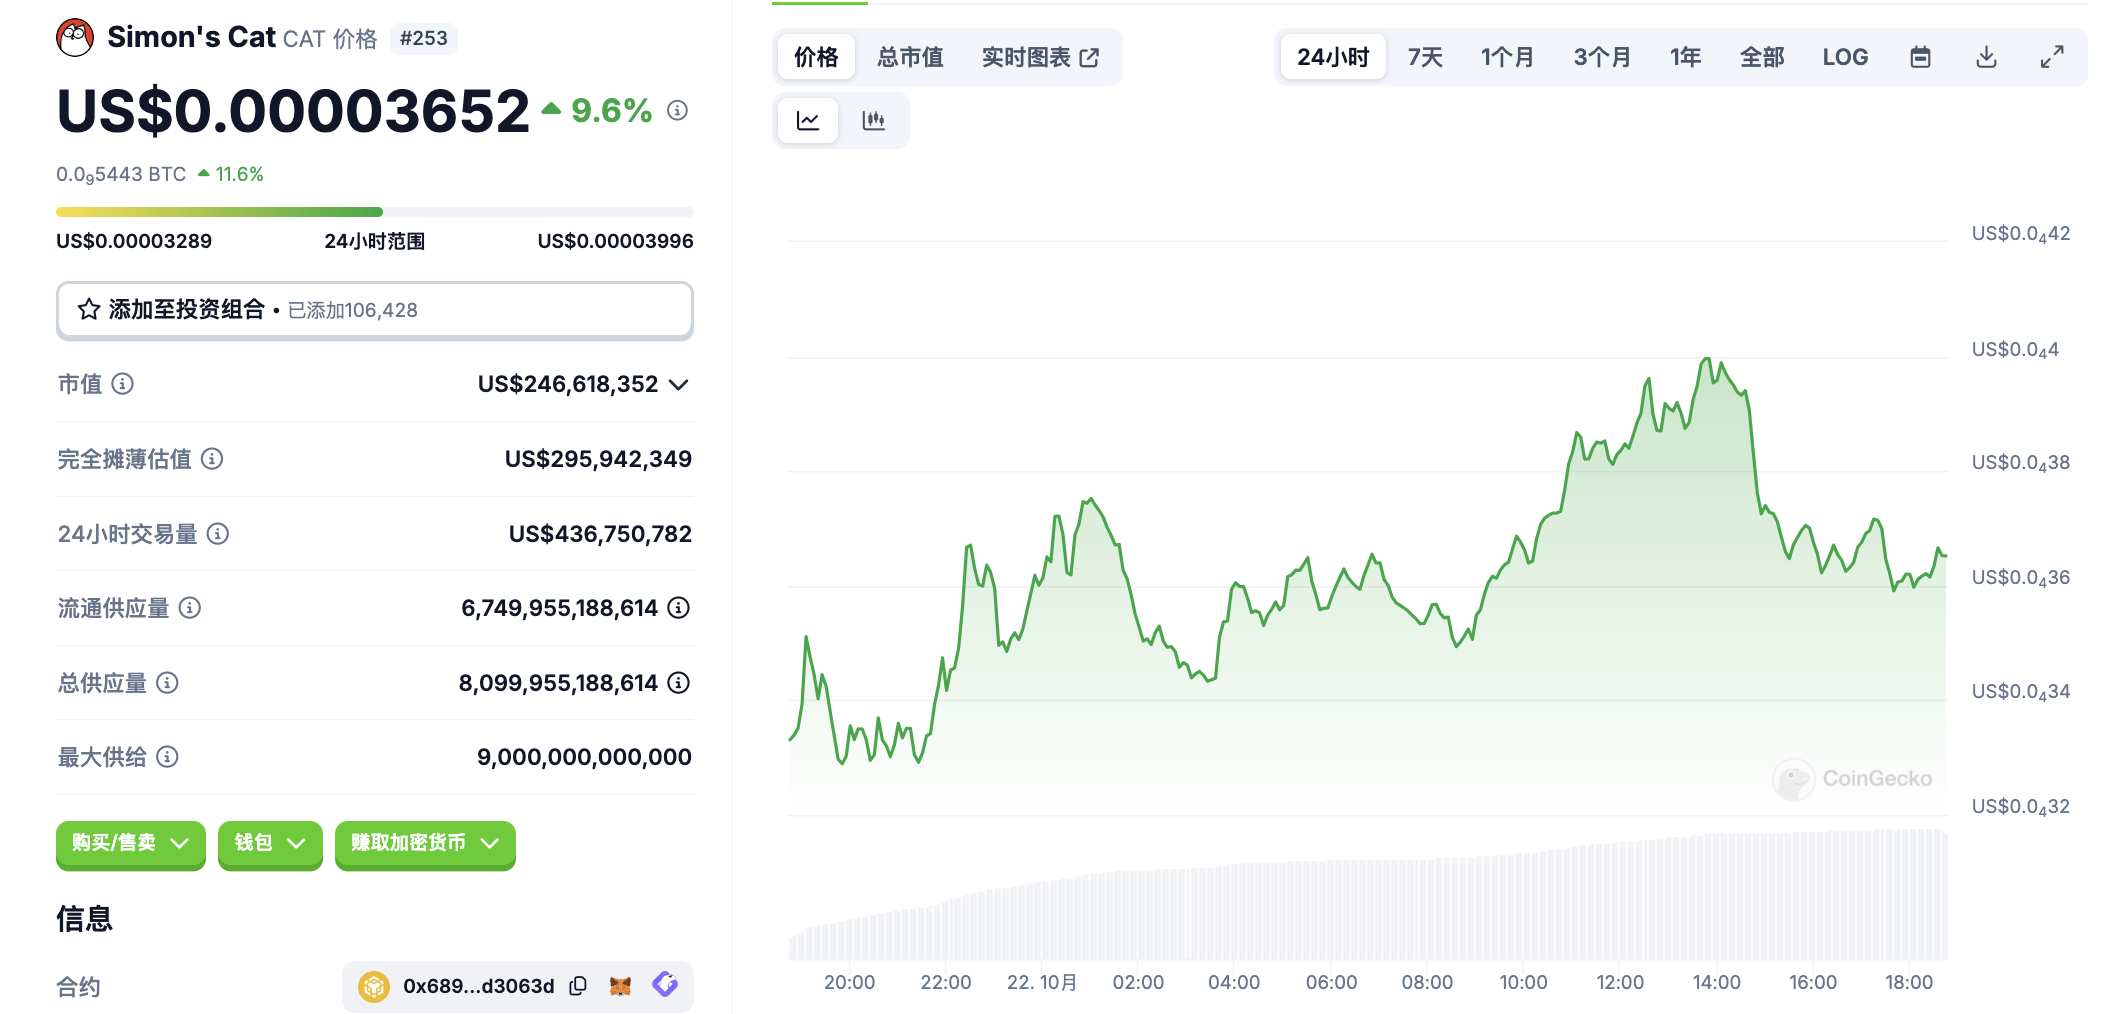Switch to the 总市值 tab
This screenshot has height=1014, width=2120.
[910, 57]
